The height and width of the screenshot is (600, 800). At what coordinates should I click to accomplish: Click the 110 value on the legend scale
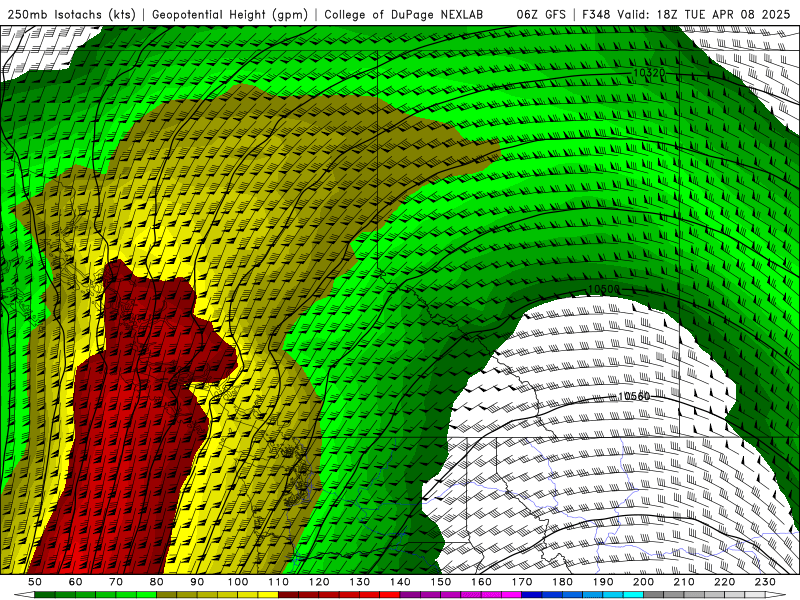point(279,582)
